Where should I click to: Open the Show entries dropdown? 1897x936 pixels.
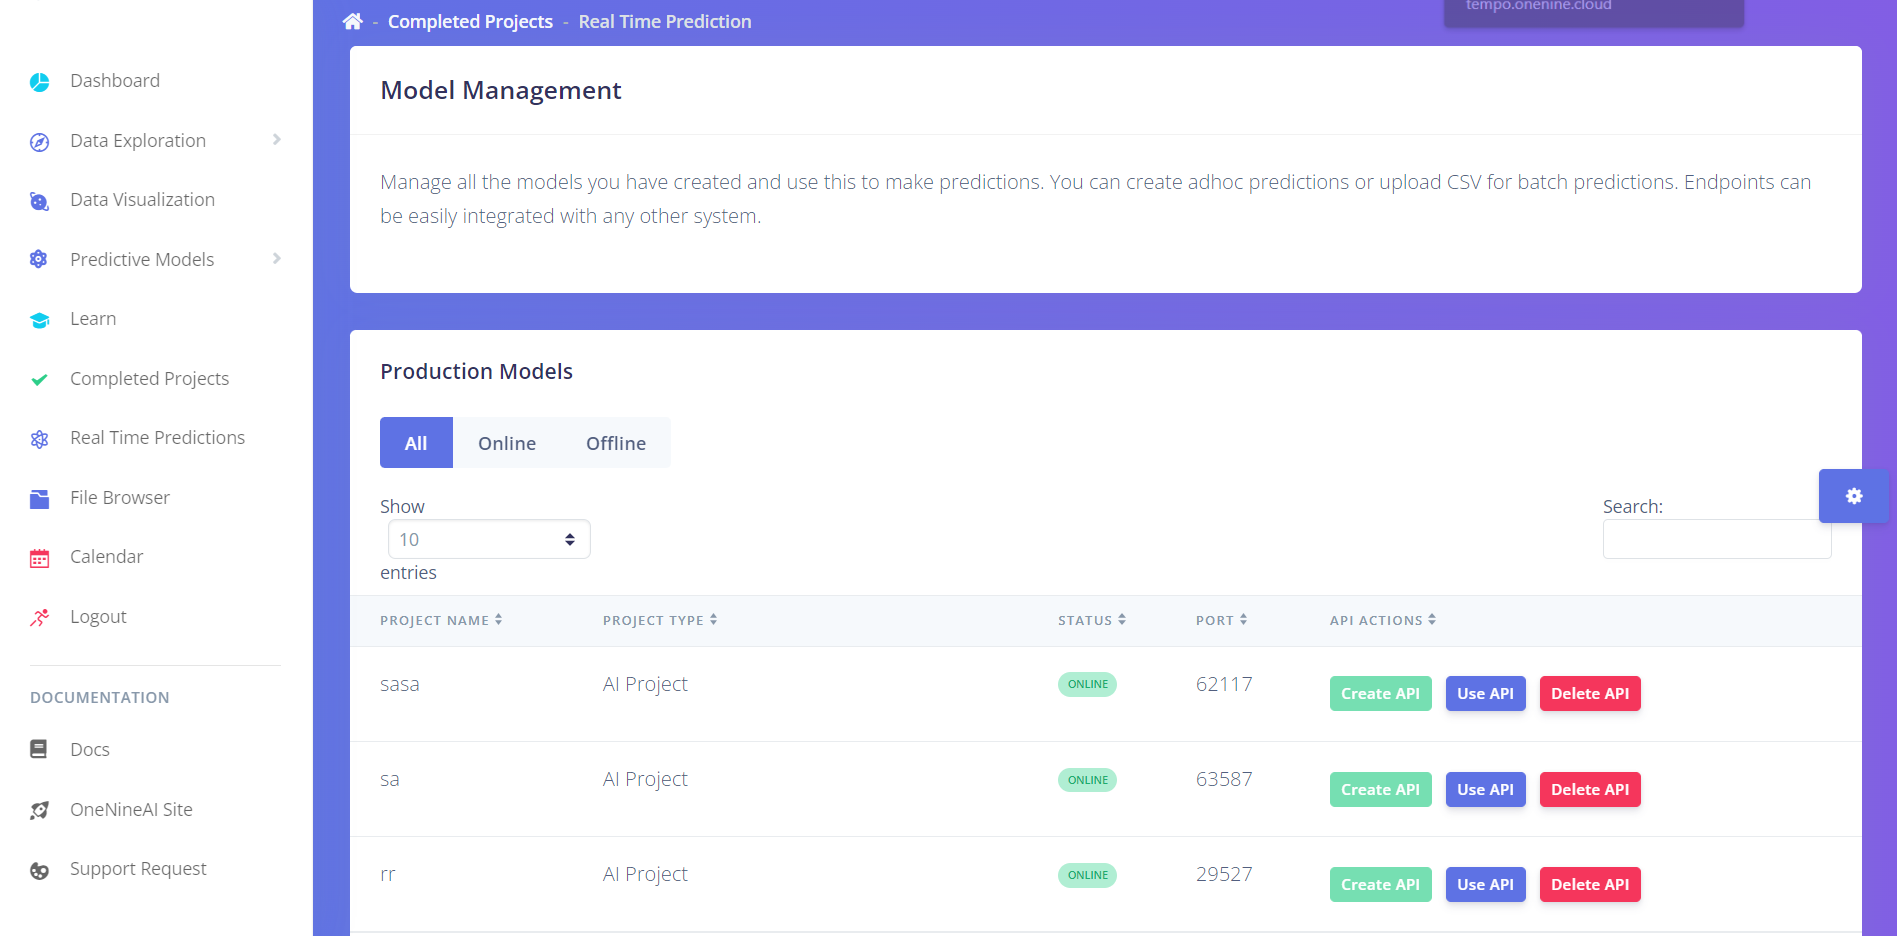[x=489, y=539]
